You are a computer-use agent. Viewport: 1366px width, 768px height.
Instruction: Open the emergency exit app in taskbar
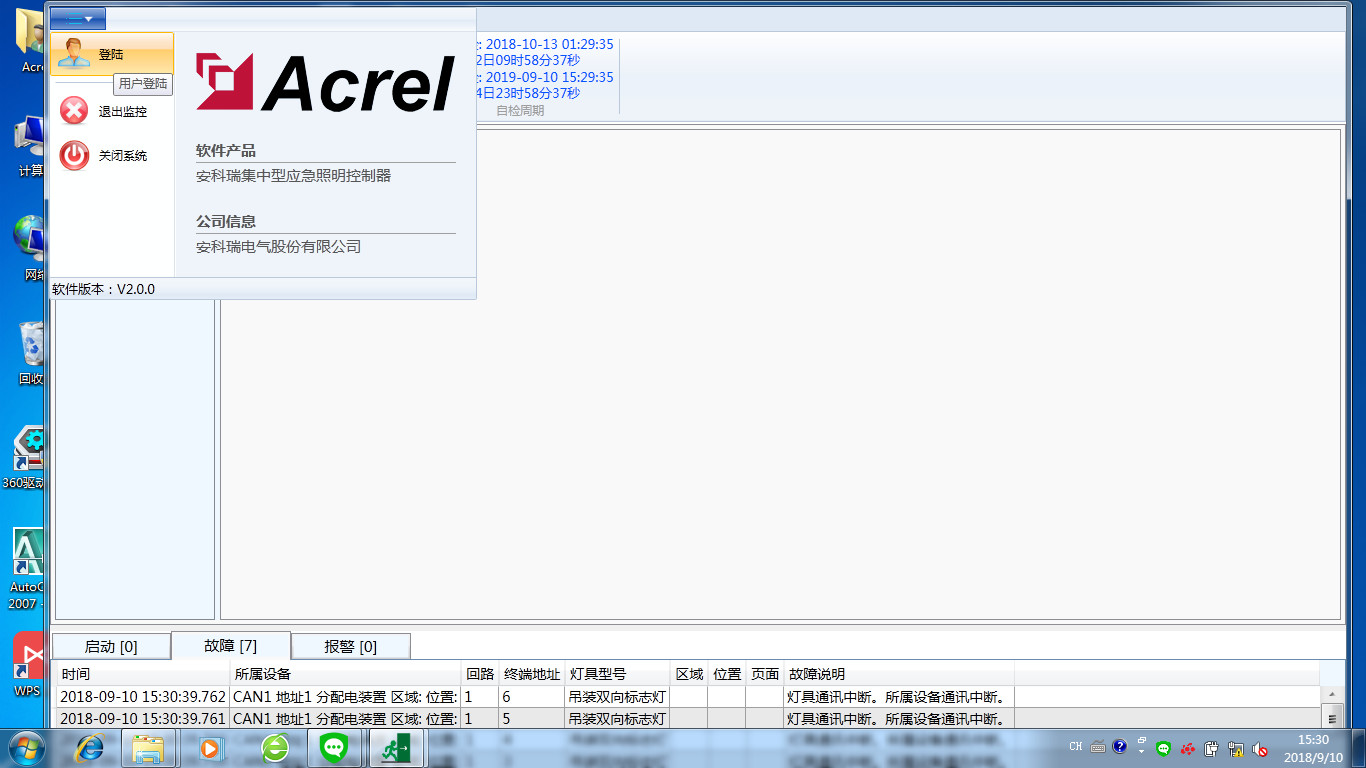point(397,747)
